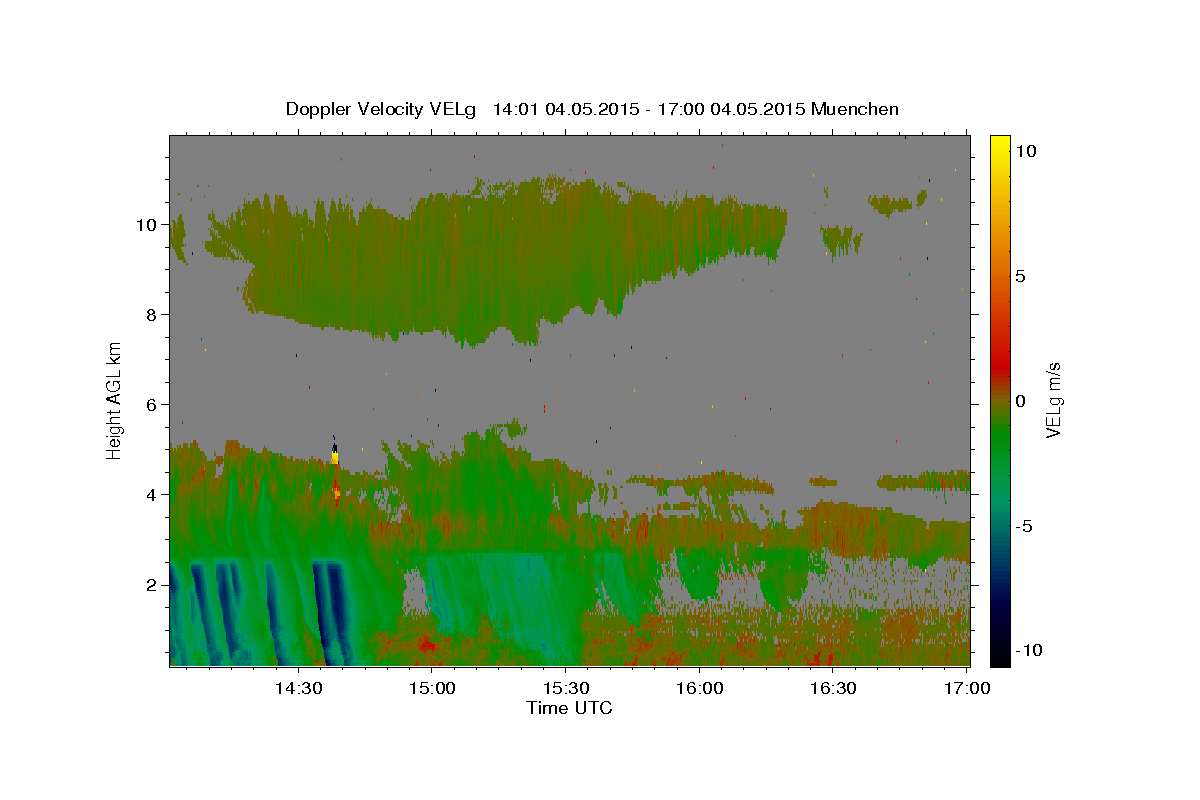Image resolution: width=1200 pixels, height=800 pixels.
Task: Click the 'VELg m/s' colorbar label
Action: pyautogui.click(x=1053, y=399)
